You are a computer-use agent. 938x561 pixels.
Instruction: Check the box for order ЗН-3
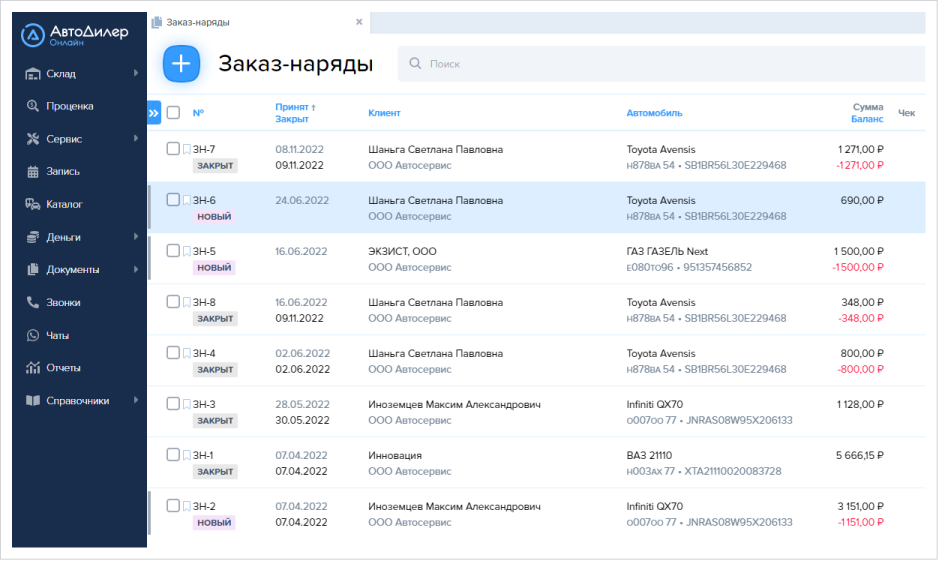pos(173,403)
